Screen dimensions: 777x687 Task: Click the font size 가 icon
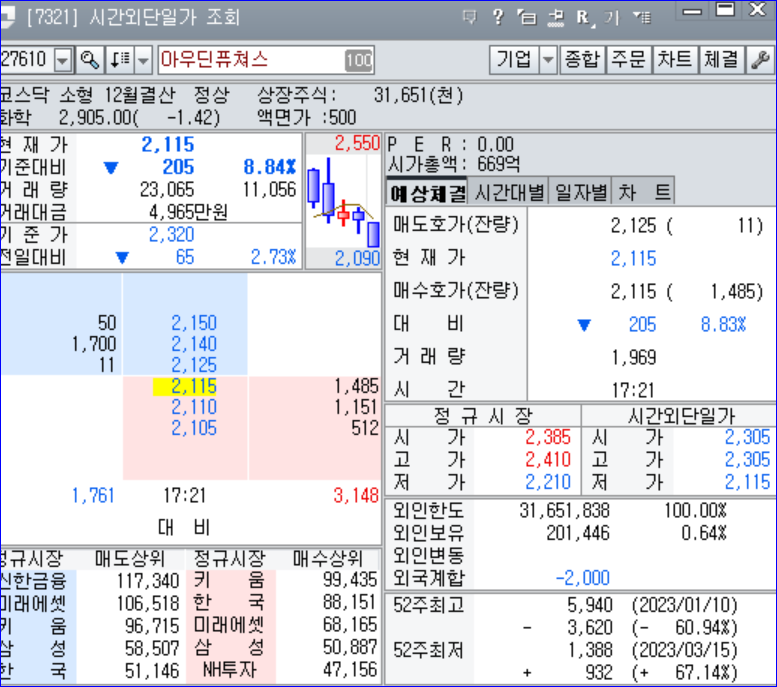click(x=613, y=18)
